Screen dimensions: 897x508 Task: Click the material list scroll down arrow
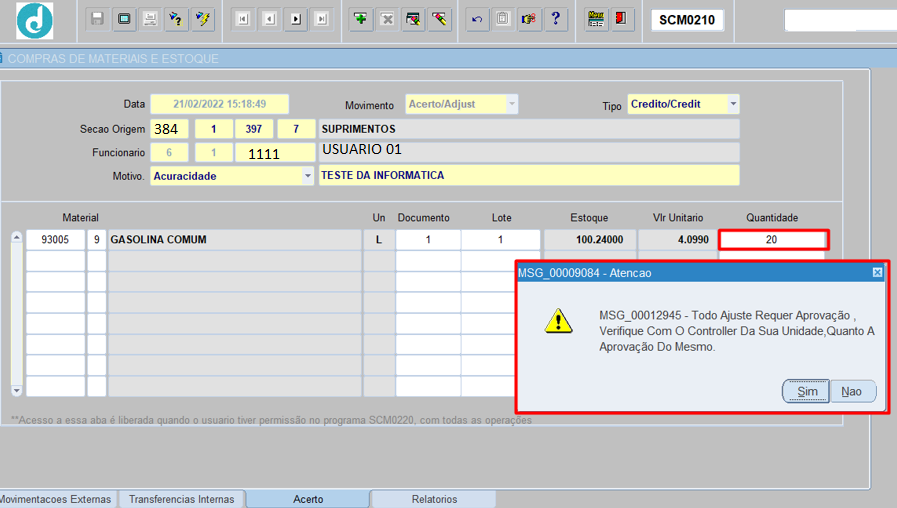(17, 391)
